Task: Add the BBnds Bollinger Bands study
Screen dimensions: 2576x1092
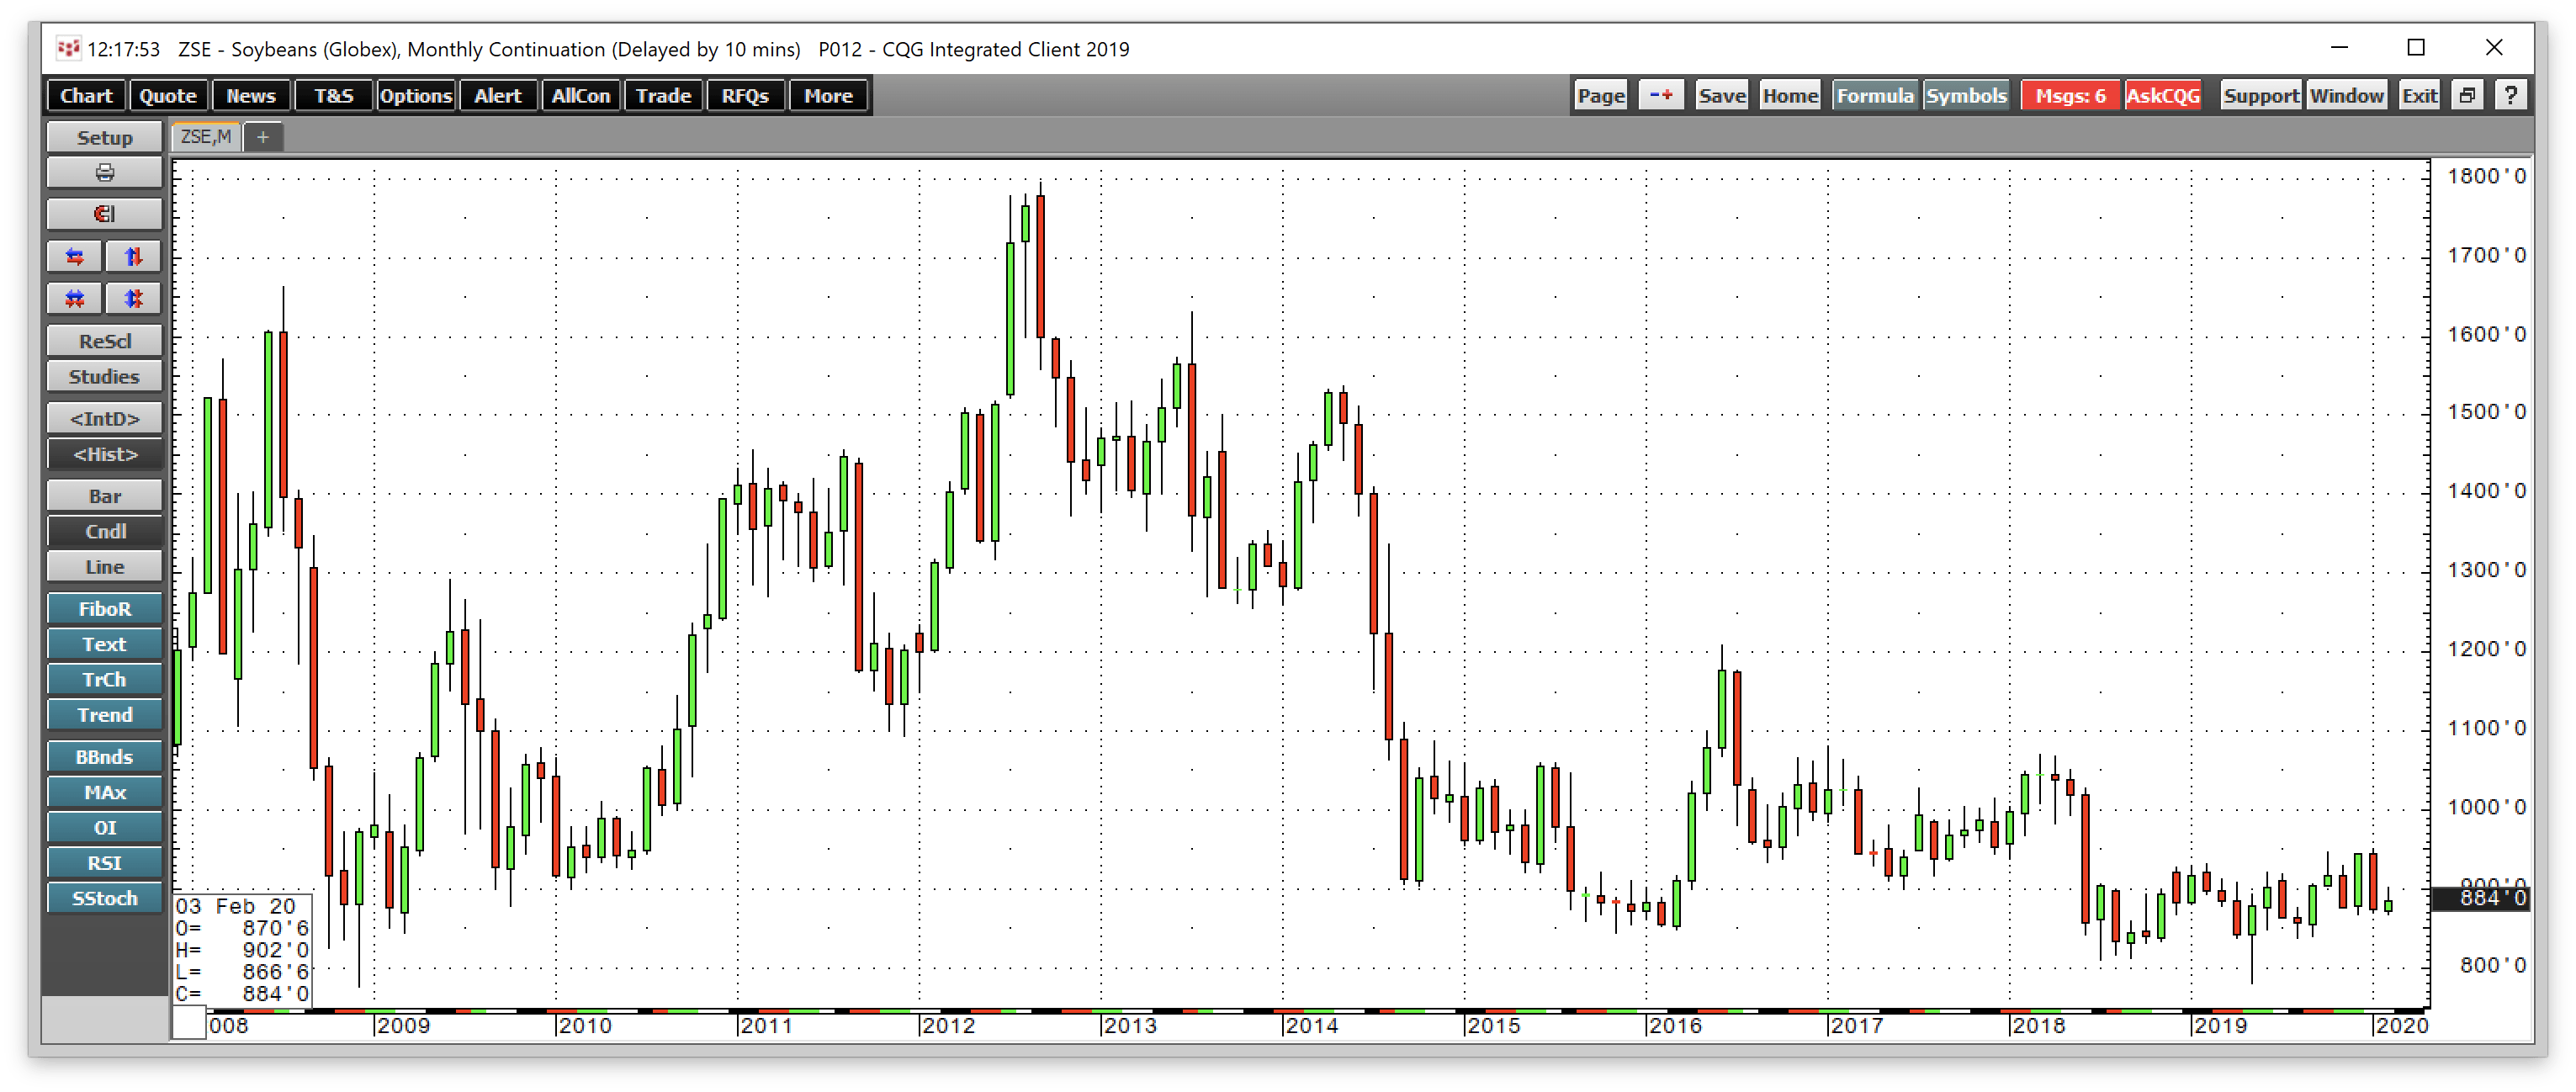Action: coord(104,757)
